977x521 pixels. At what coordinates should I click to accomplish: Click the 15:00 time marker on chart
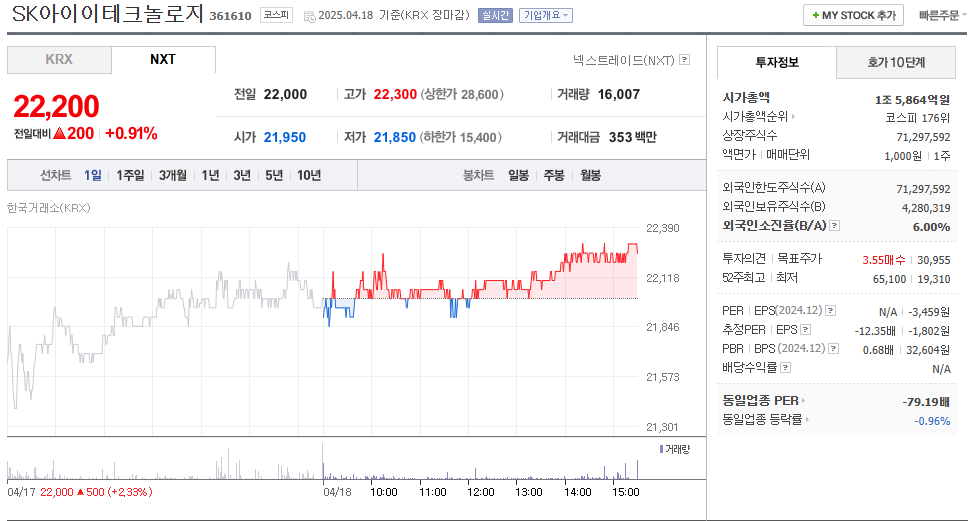click(626, 492)
